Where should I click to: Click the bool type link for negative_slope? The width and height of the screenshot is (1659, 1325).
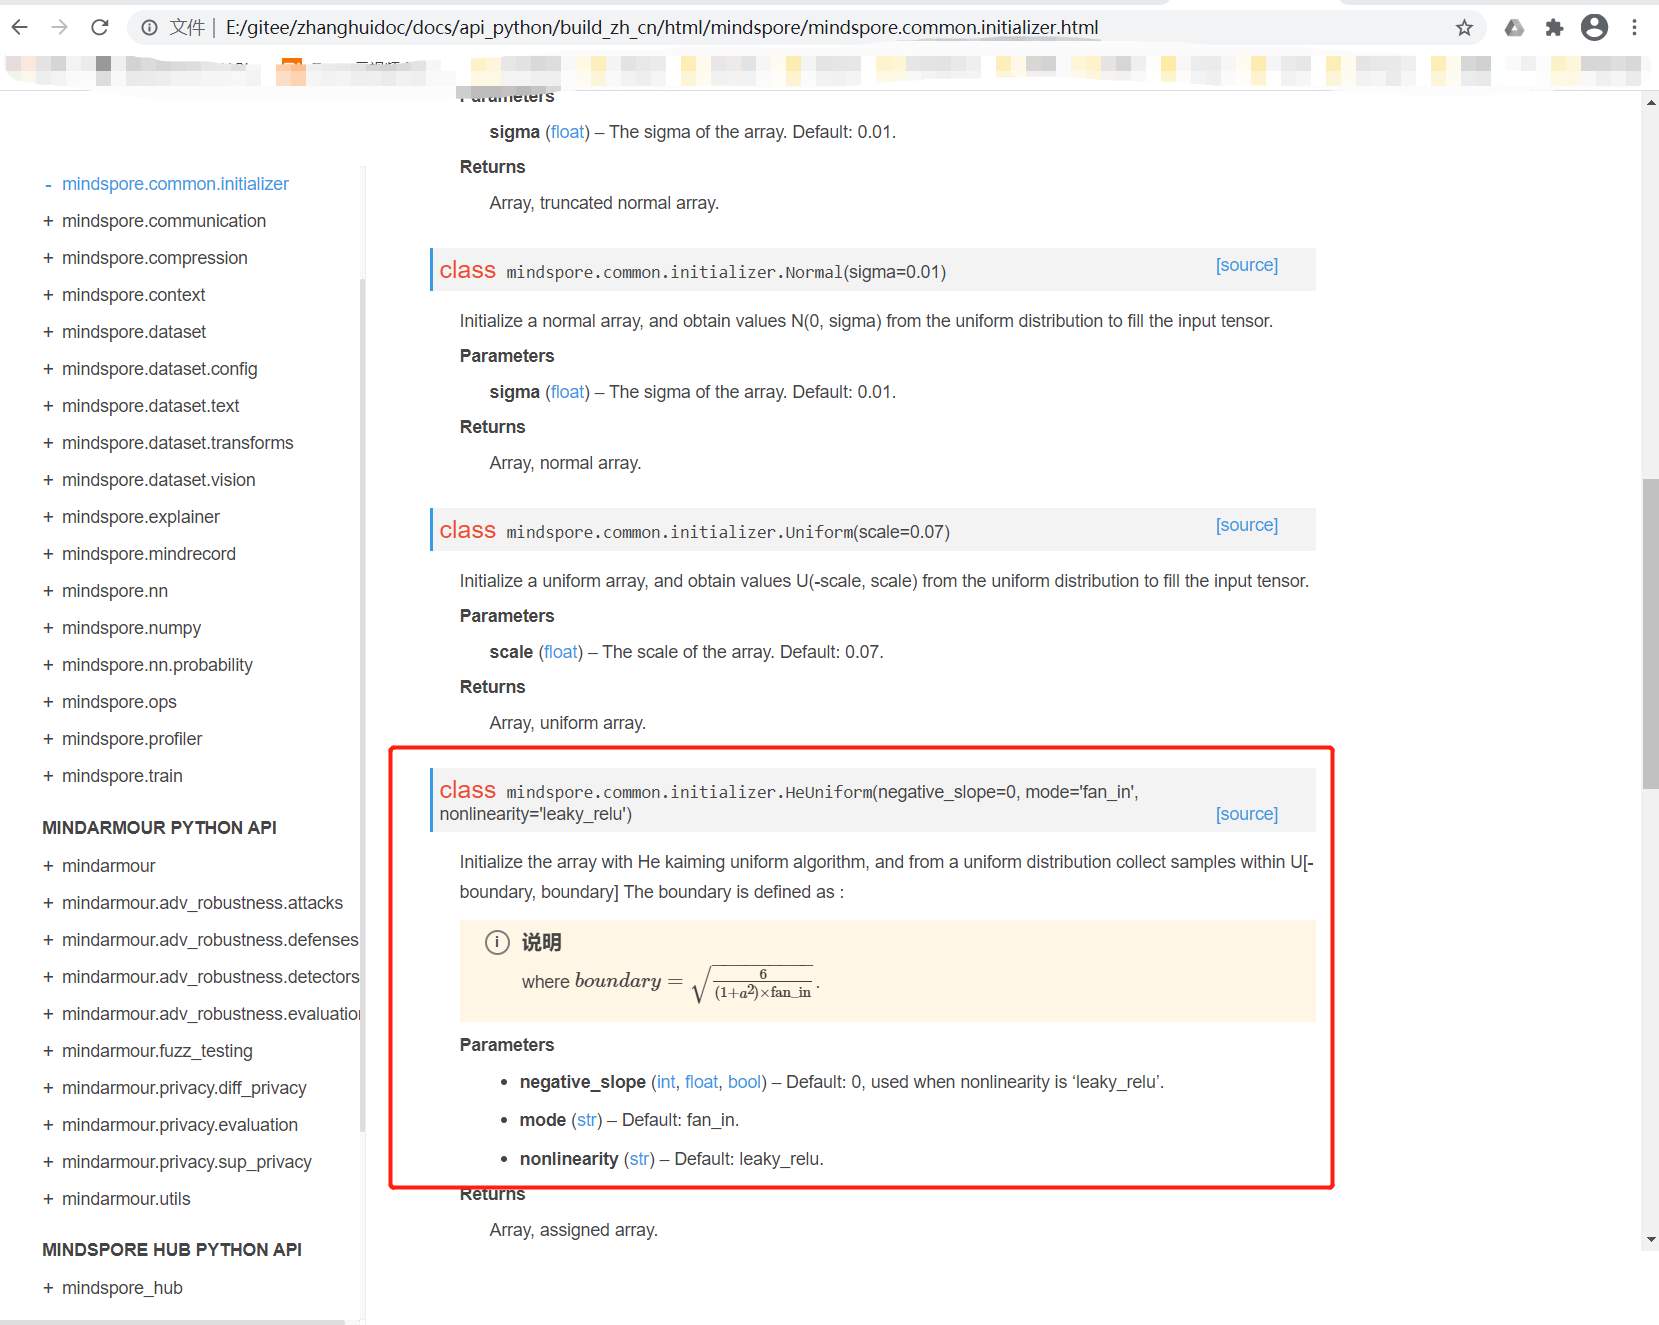click(x=744, y=1082)
